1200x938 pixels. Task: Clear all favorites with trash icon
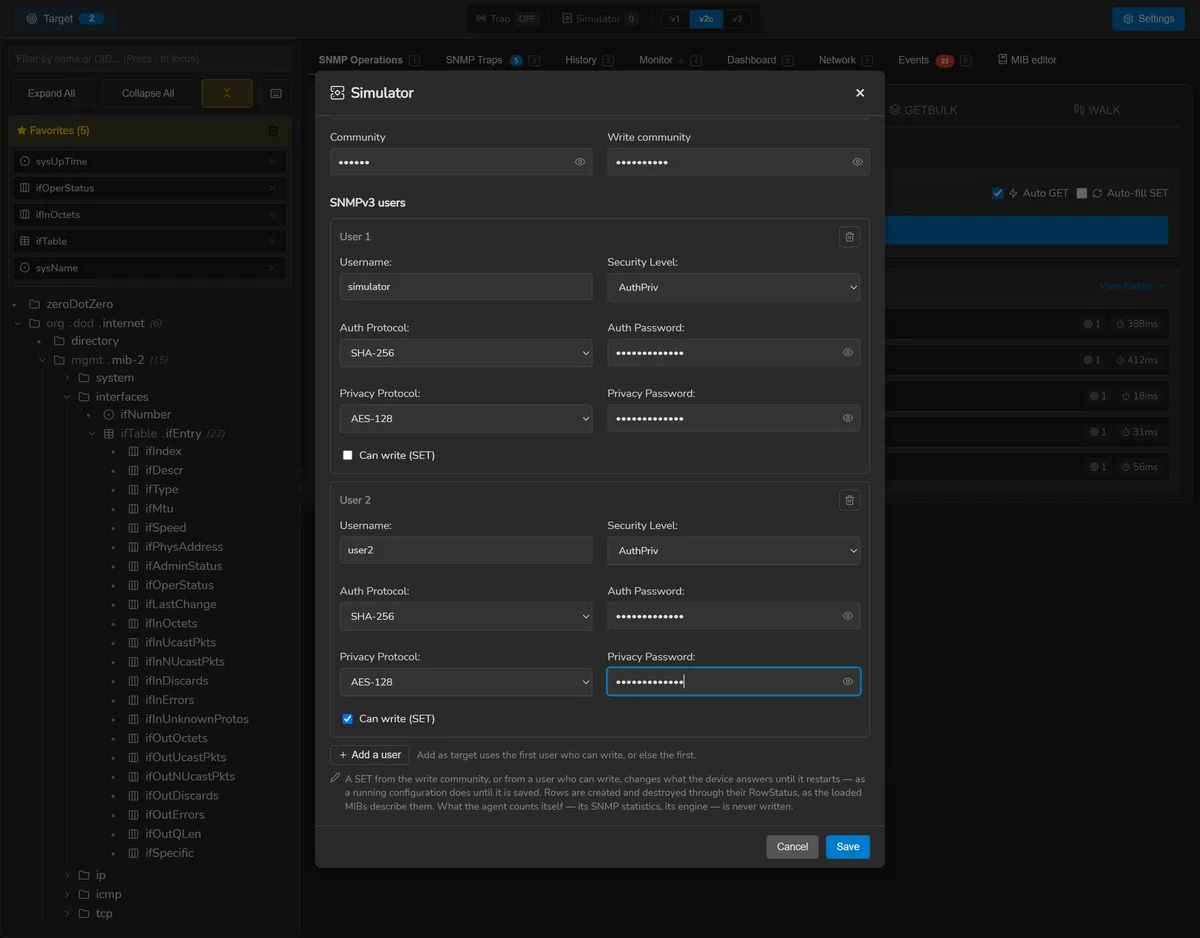click(x=273, y=131)
